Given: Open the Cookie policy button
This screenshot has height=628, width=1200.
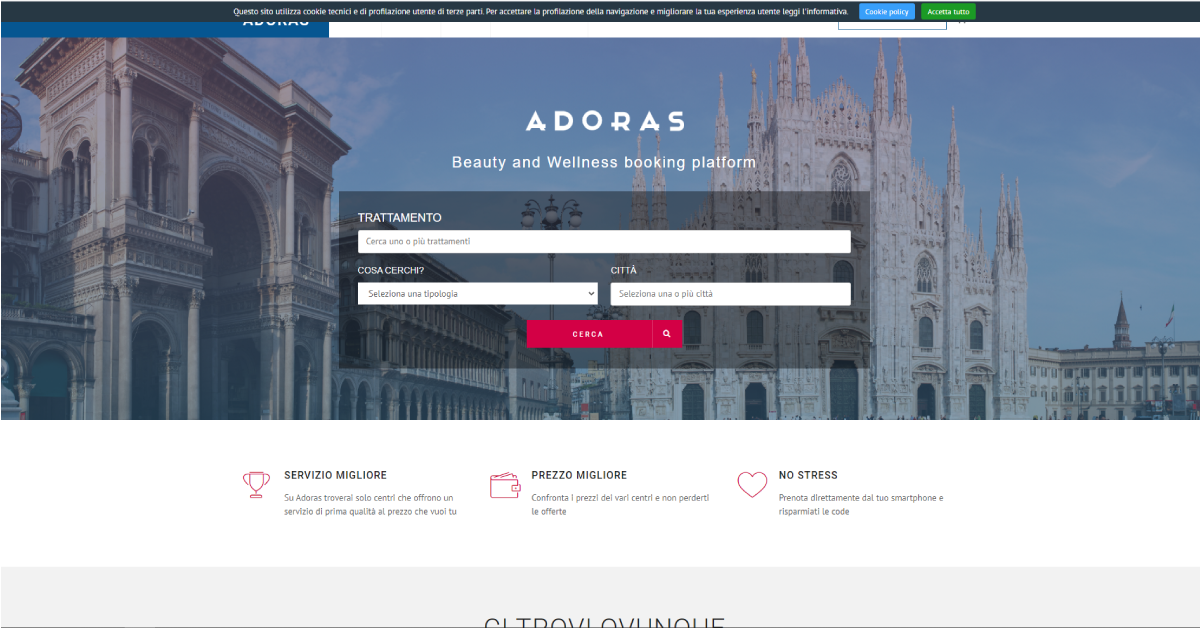Looking at the screenshot, I should (887, 12).
